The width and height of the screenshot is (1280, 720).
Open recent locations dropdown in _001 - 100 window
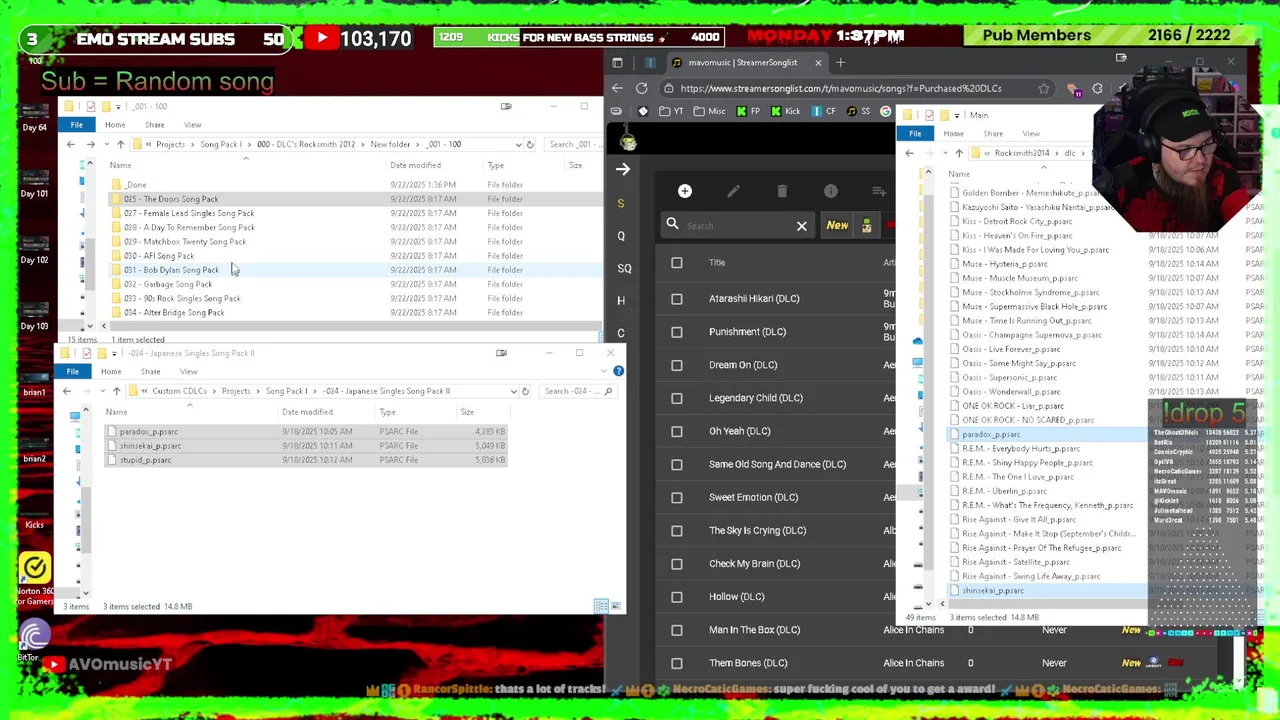(106, 144)
